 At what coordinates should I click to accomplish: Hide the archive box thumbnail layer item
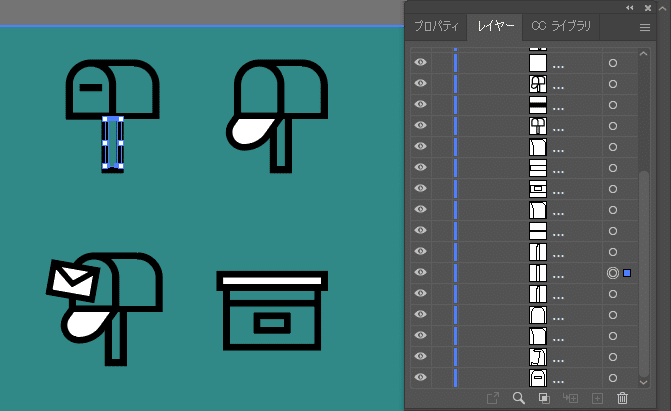coord(420,188)
